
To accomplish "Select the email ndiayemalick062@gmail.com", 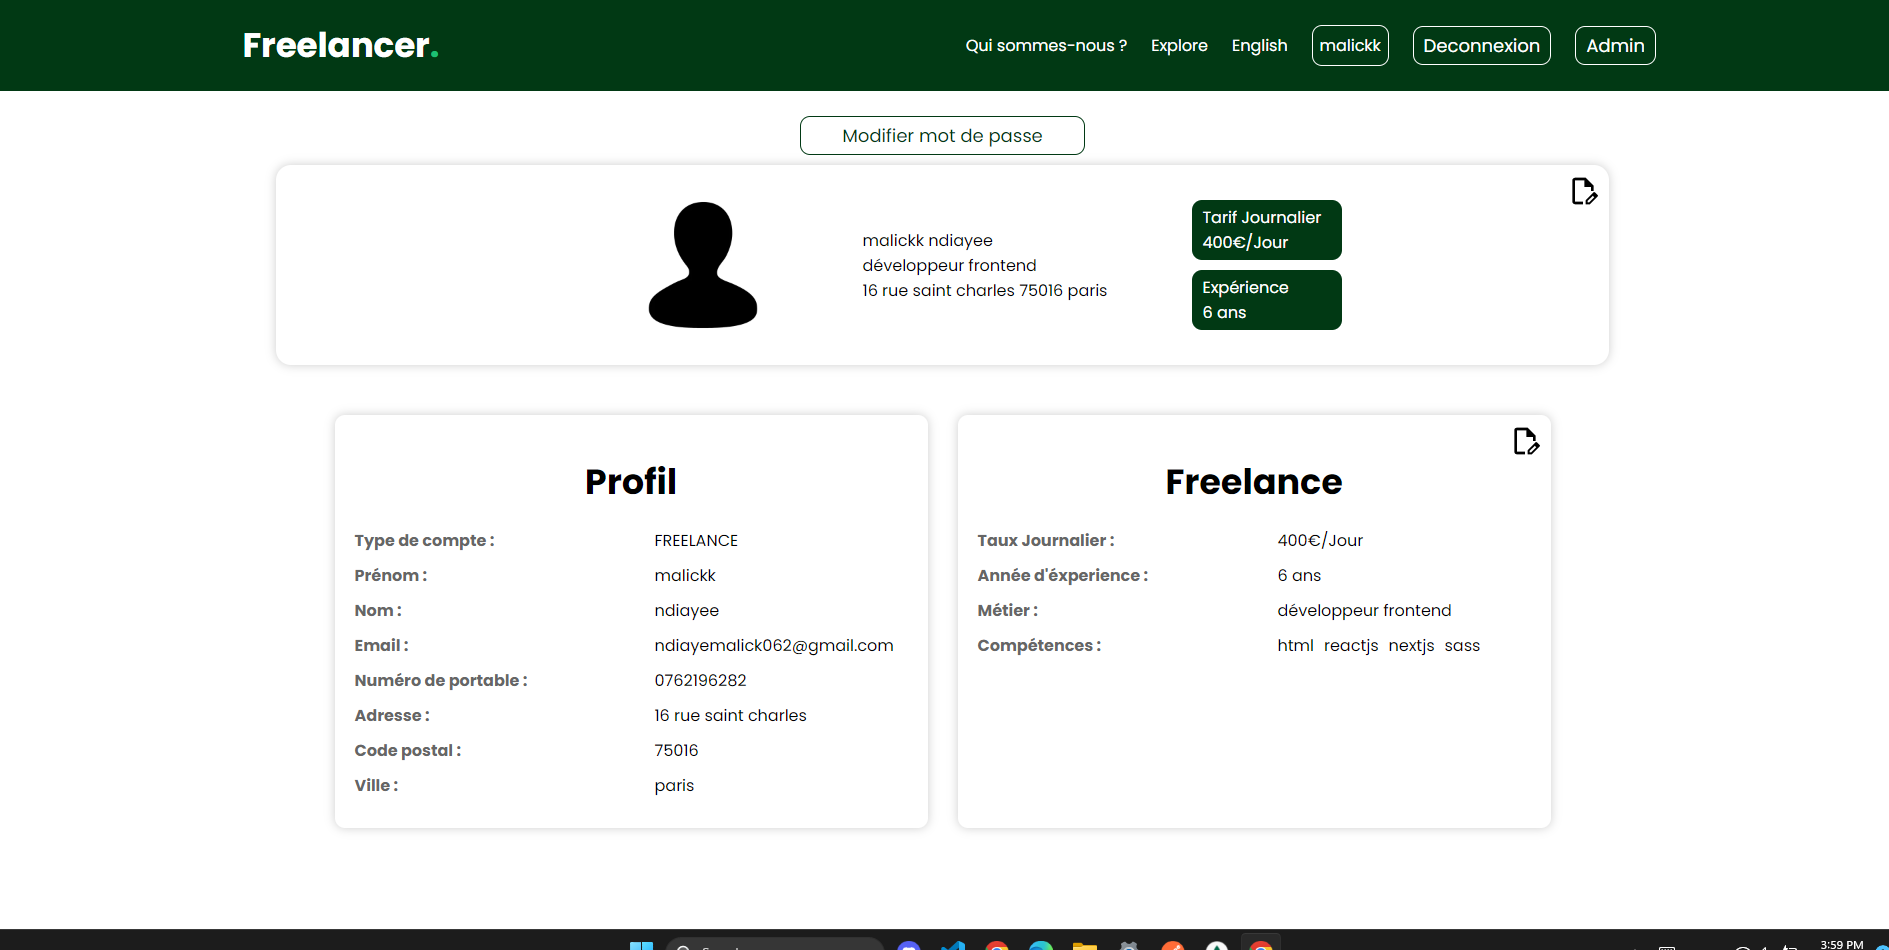I will [x=774, y=646].
